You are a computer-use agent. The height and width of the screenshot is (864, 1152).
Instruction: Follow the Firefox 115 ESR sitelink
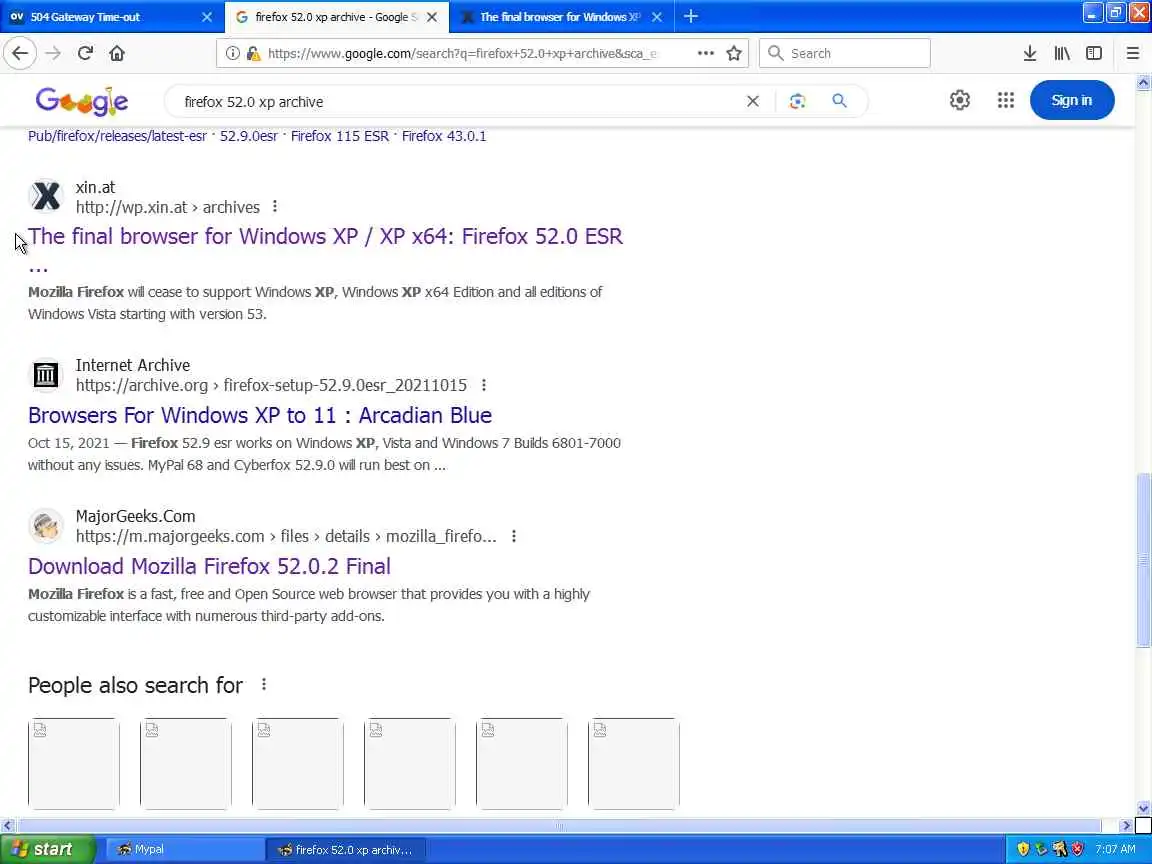pos(339,136)
